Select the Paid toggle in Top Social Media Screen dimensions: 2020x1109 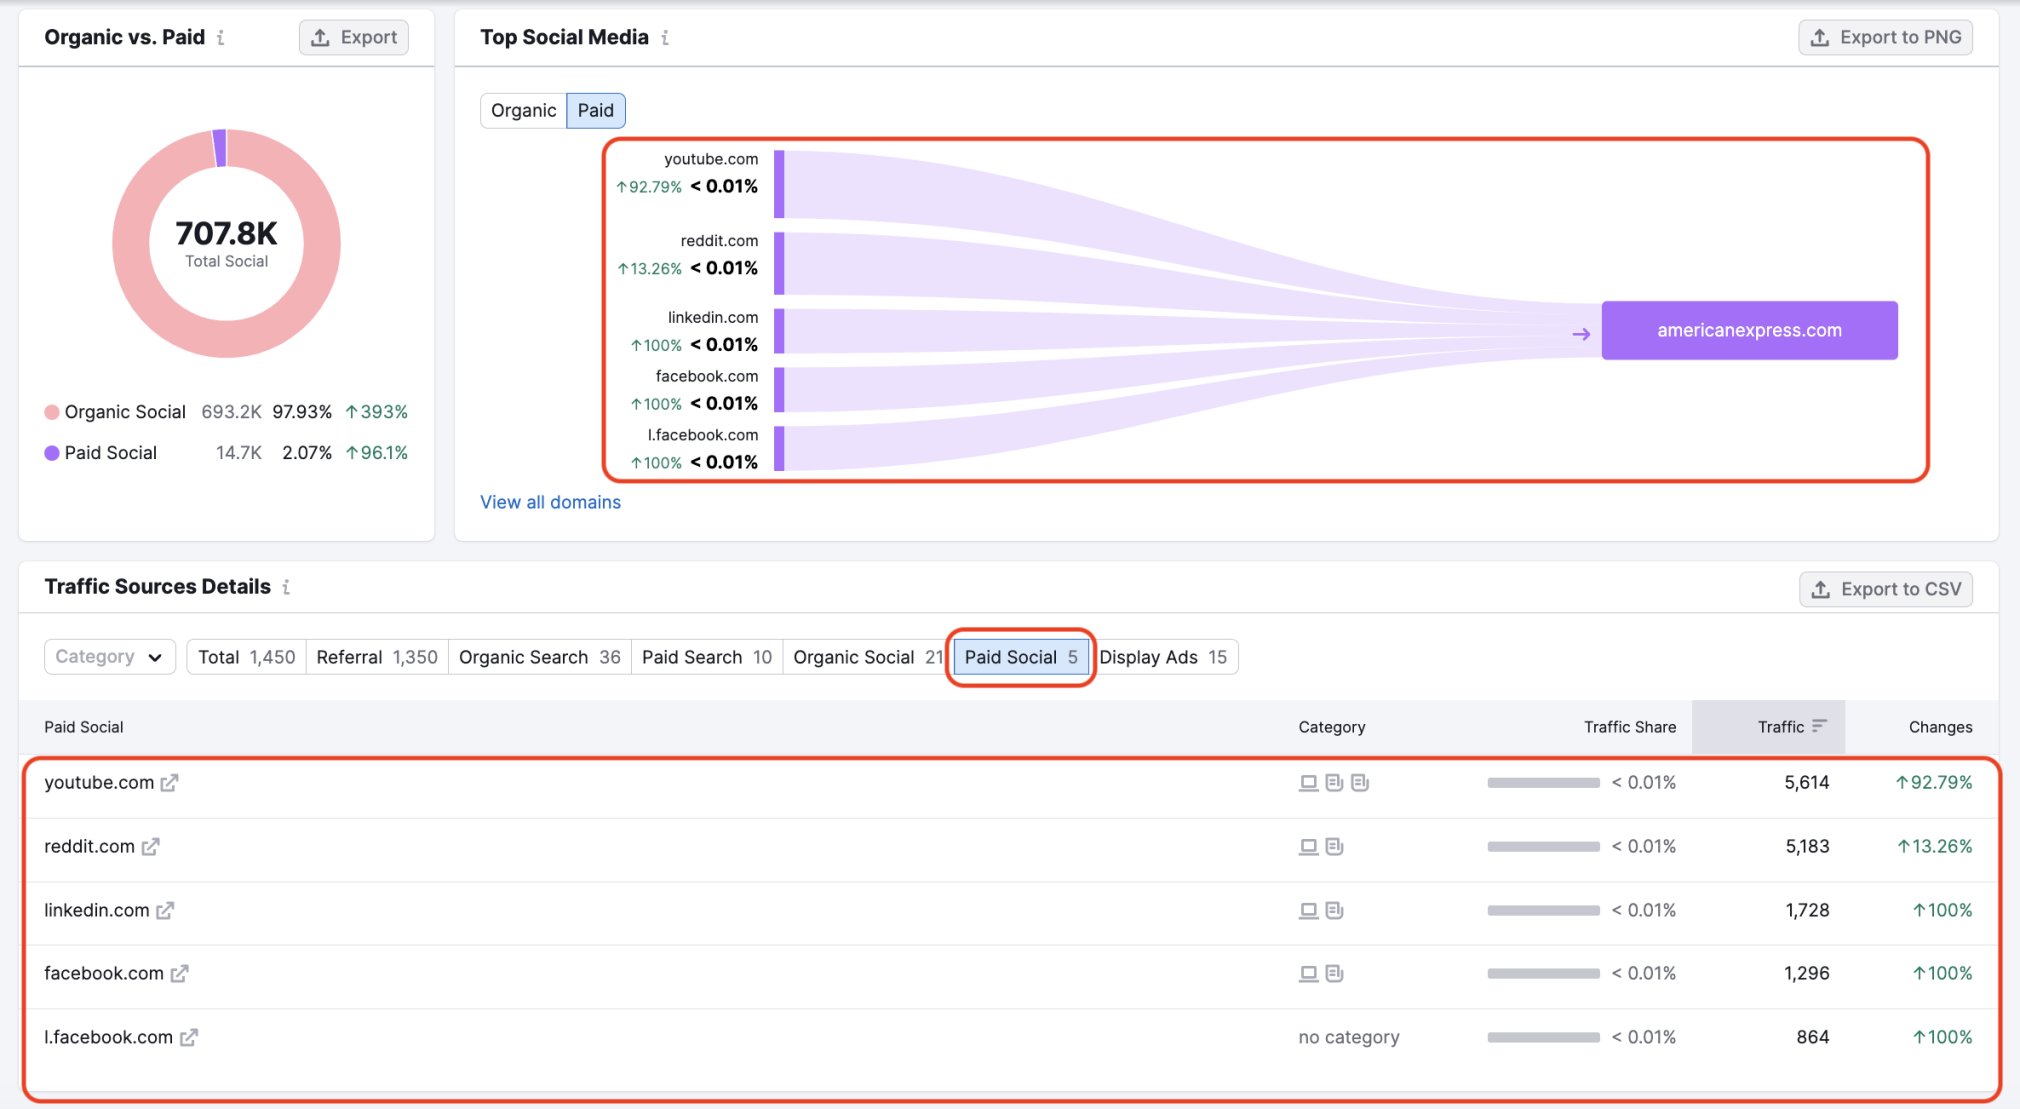(x=596, y=110)
